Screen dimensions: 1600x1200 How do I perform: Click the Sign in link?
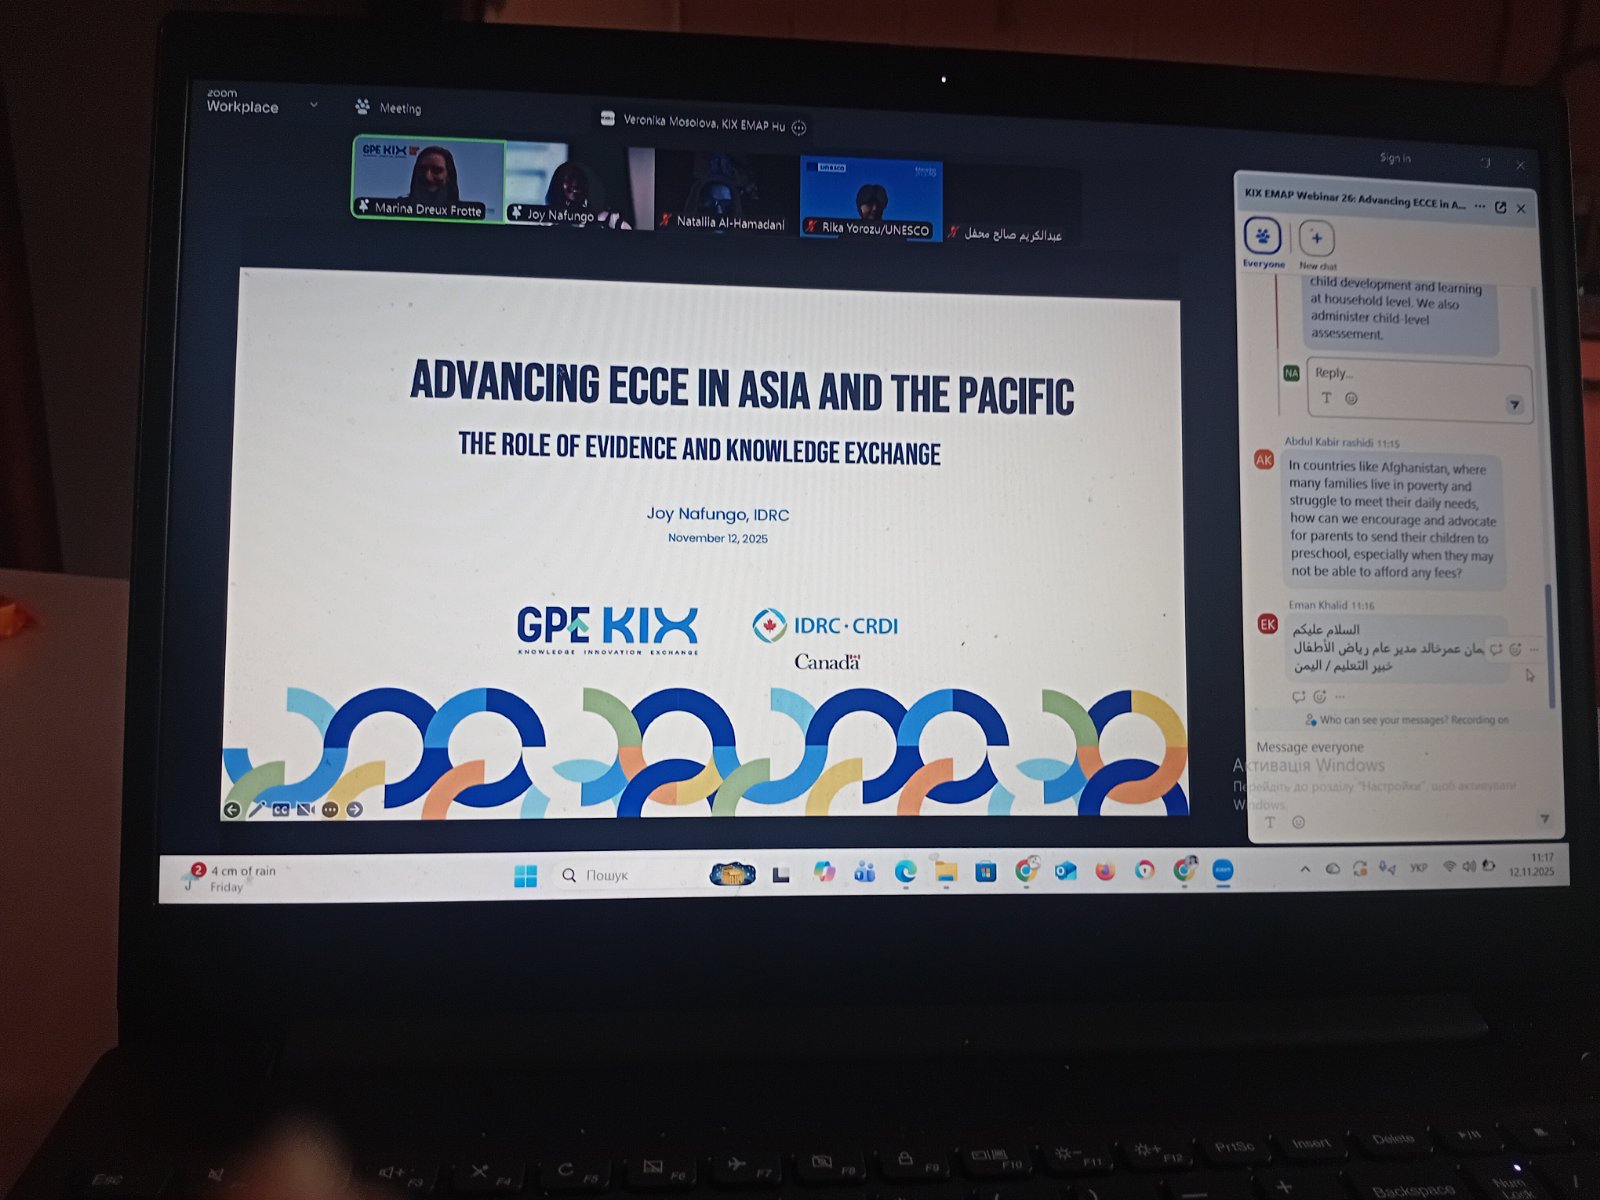pyautogui.click(x=1395, y=158)
